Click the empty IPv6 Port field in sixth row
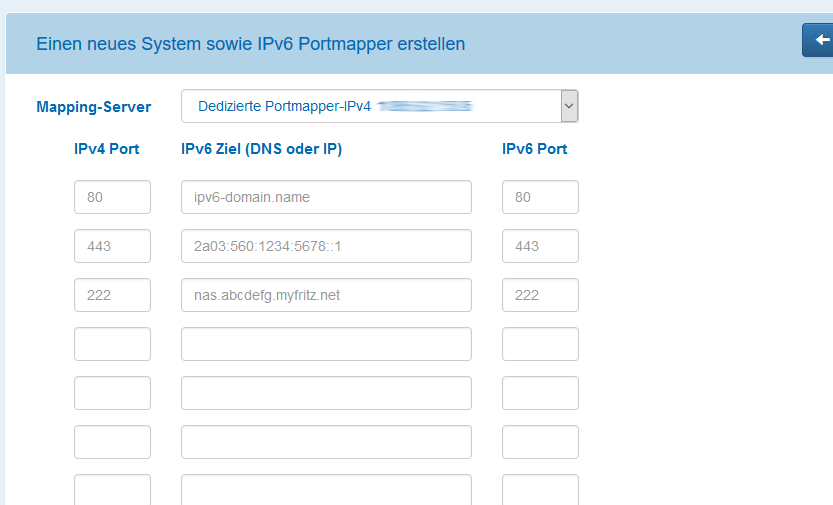This screenshot has width=833, height=505. point(540,442)
